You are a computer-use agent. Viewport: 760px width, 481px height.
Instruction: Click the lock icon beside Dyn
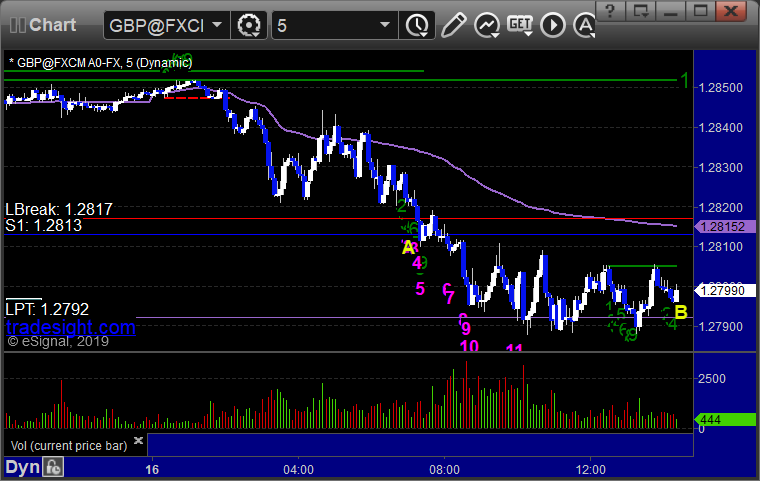click(x=53, y=467)
